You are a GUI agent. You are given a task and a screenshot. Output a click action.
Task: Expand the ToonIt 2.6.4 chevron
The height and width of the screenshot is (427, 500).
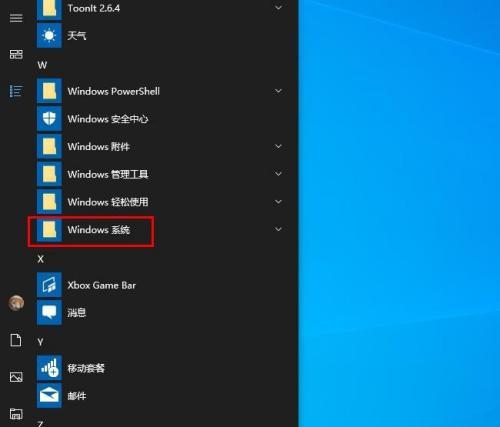coord(278,7)
